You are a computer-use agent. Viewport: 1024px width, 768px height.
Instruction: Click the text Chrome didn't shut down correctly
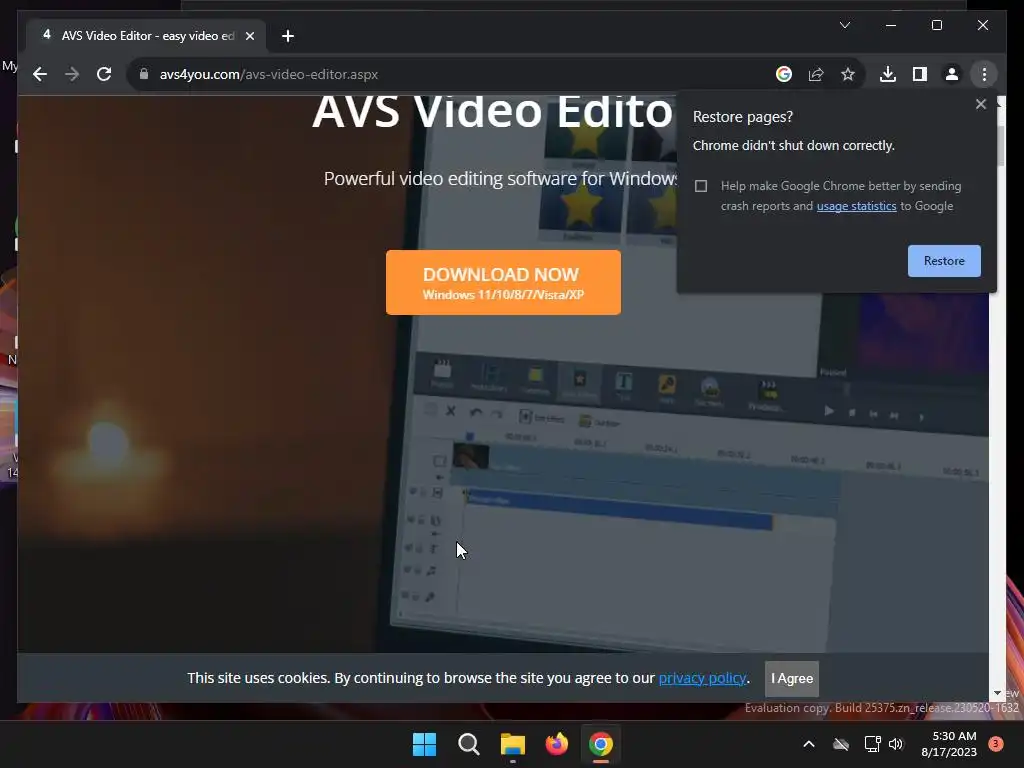point(793,146)
